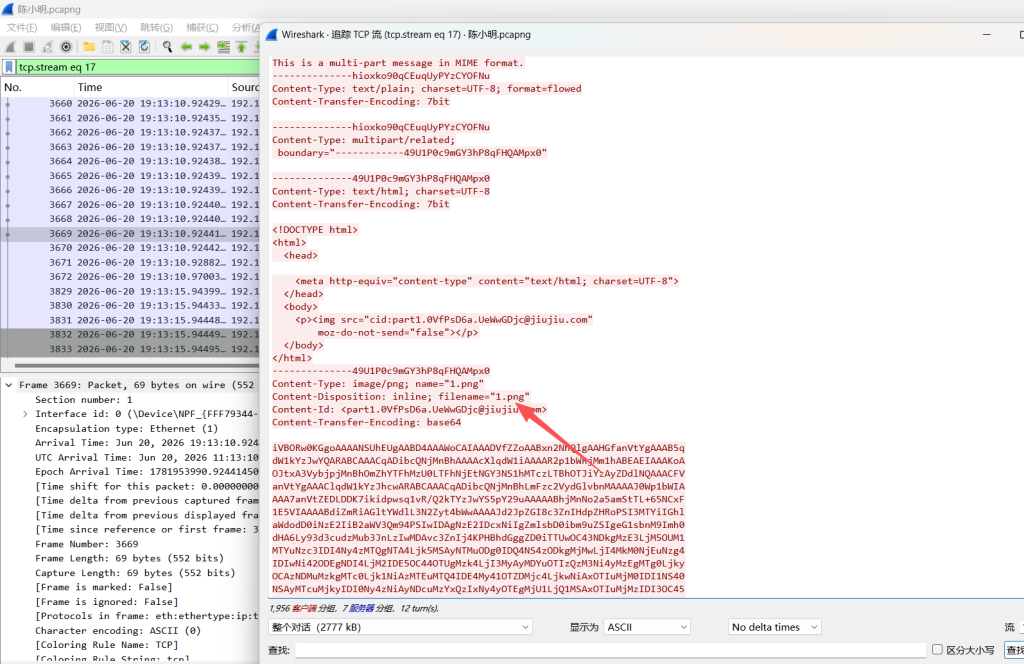This screenshot has width=1024, height=664.
Task: Click the Coloring Rule Name: TCP line
Action: pyautogui.click(x=107, y=644)
